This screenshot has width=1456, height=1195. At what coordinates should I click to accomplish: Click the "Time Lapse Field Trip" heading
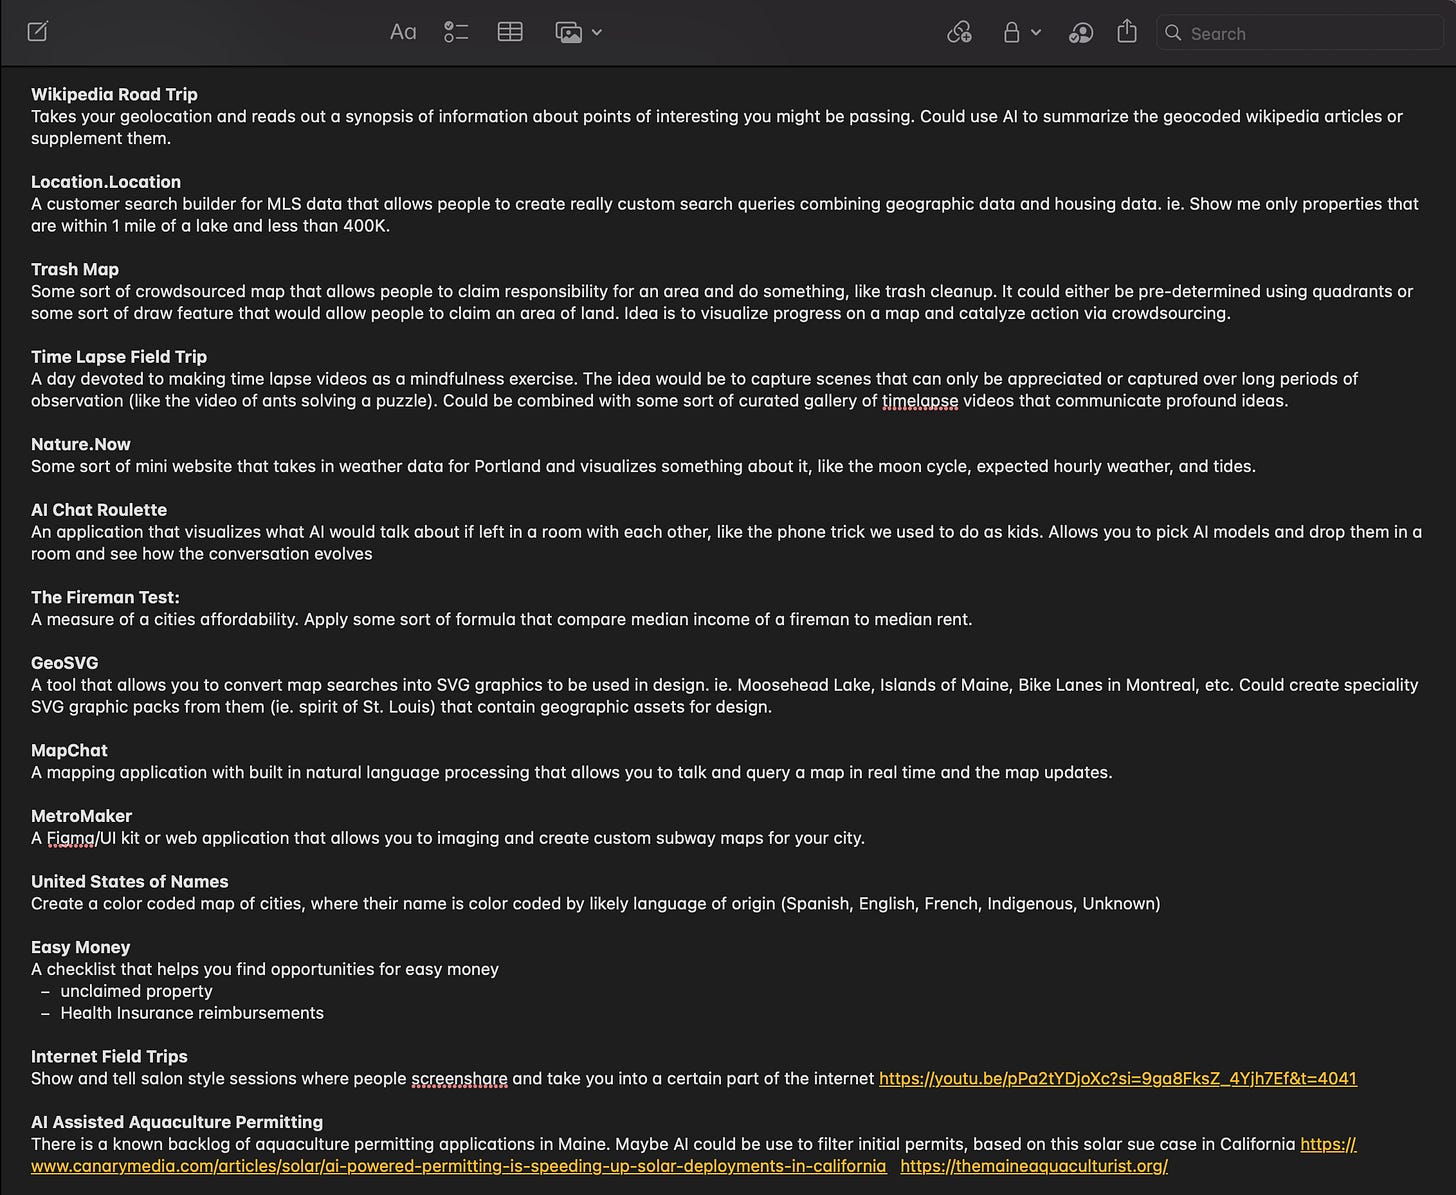click(x=119, y=357)
